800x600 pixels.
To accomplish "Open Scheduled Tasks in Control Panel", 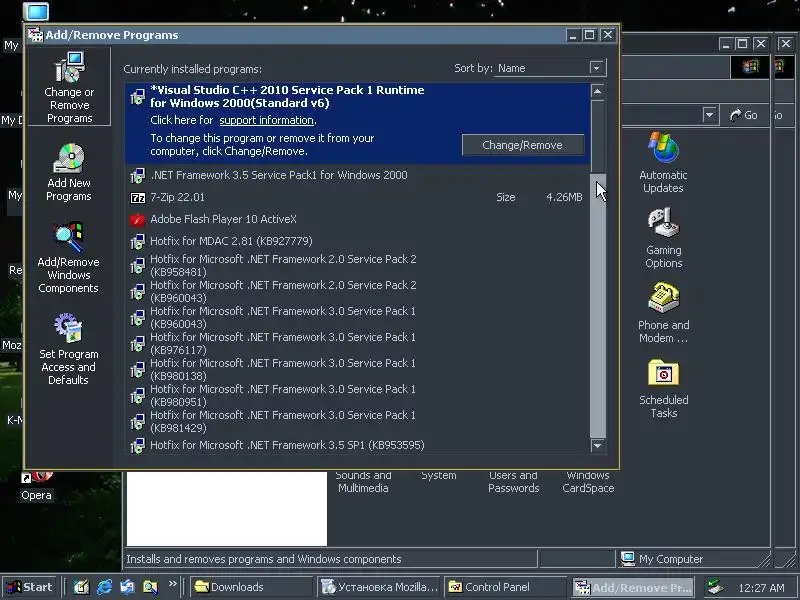I will point(663,388).
